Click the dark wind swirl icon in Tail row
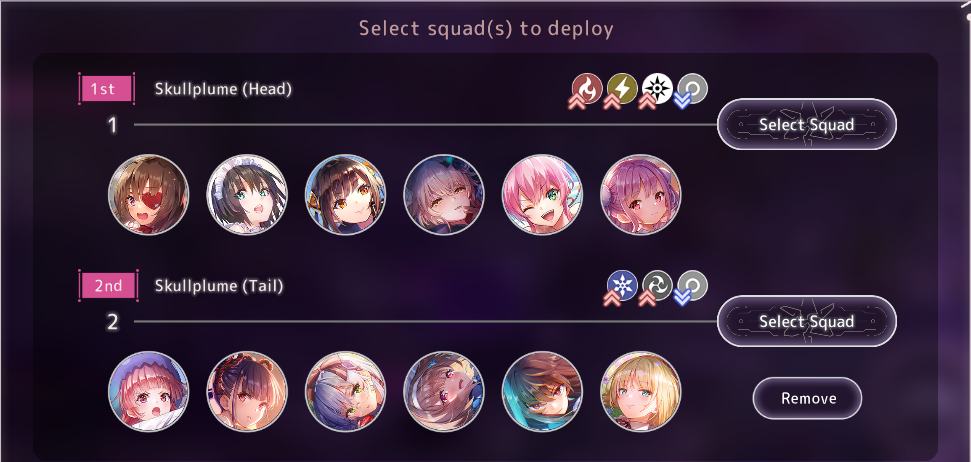 pos(657,285)
